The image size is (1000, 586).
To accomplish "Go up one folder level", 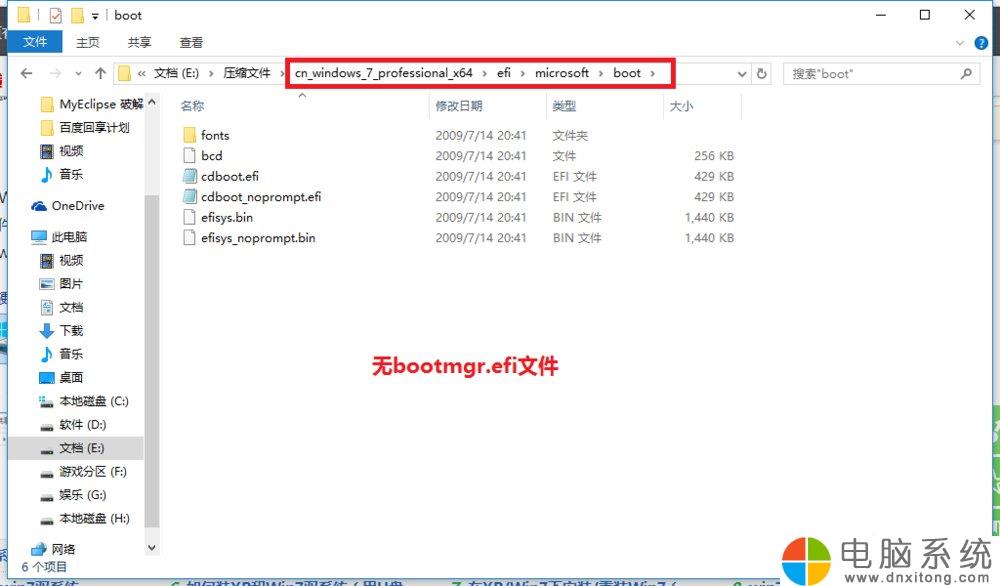I will pos(100,73).
